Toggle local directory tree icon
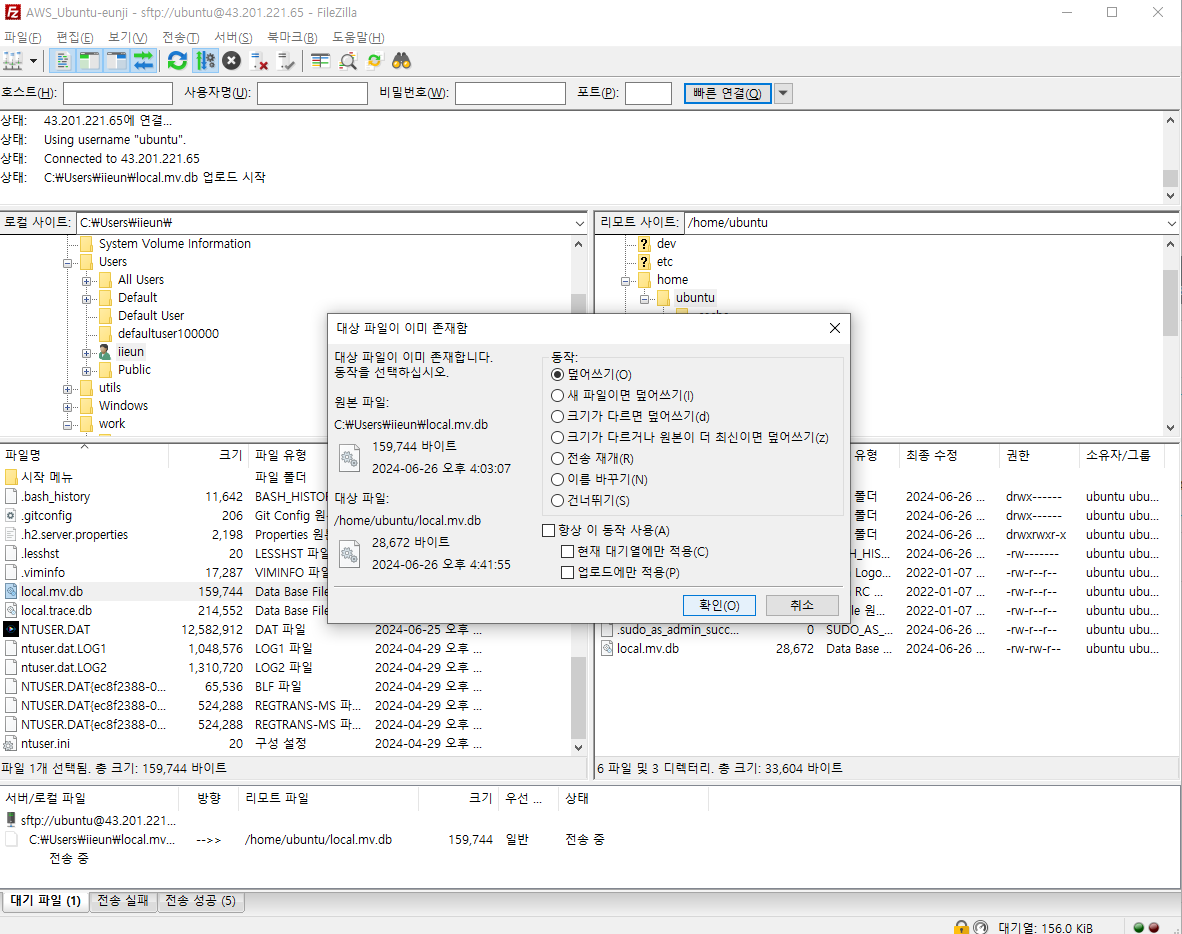1182x934 pixels. (90, 61)
